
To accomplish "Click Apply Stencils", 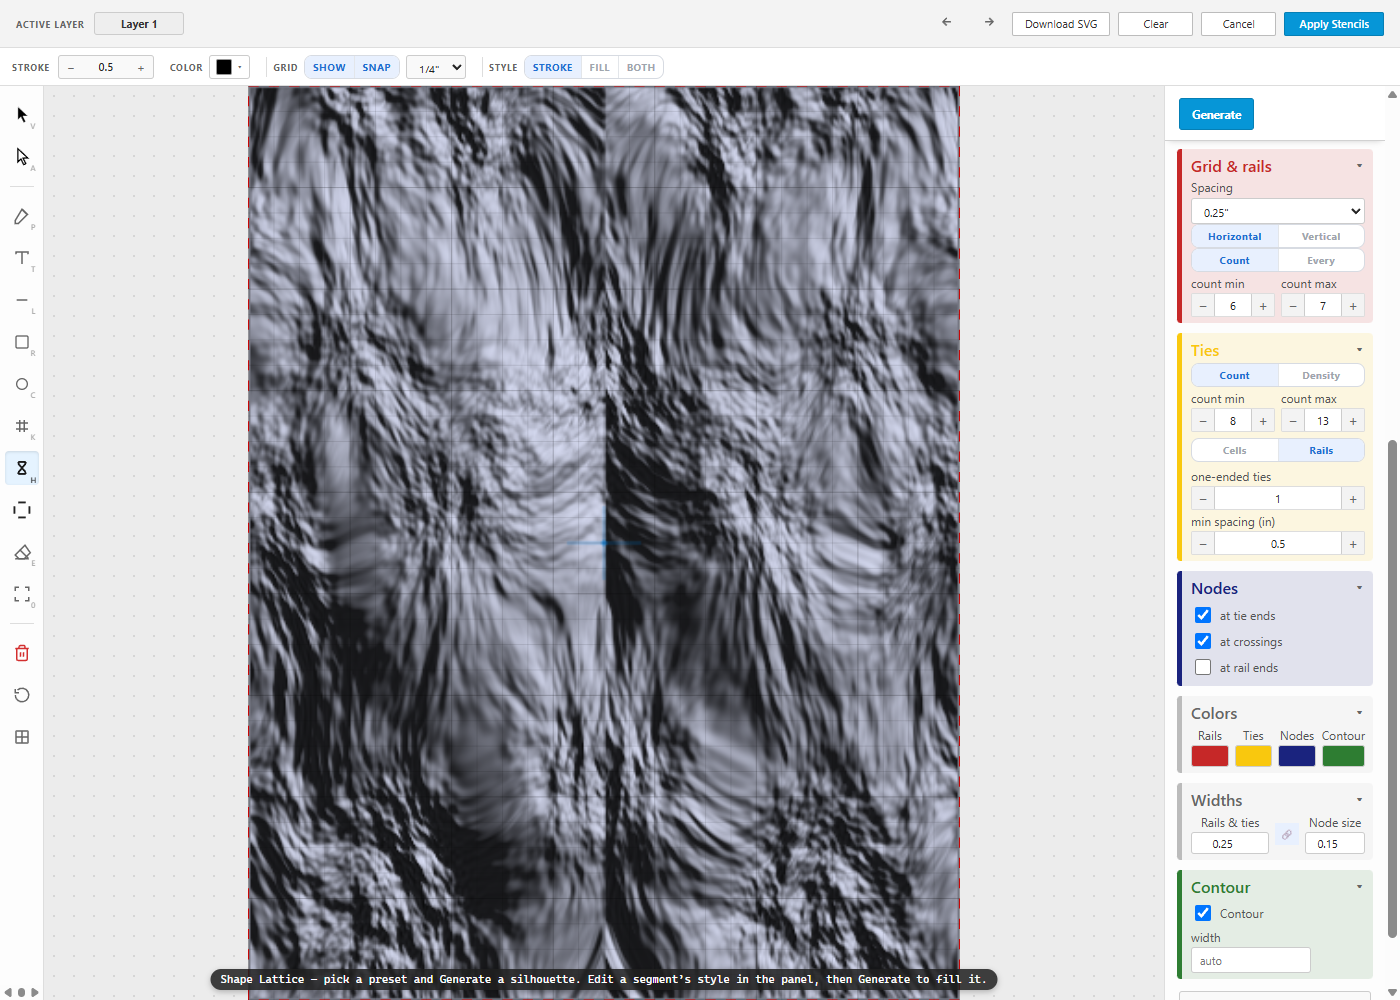I will pyautogui.click(x=1334, y=24).
